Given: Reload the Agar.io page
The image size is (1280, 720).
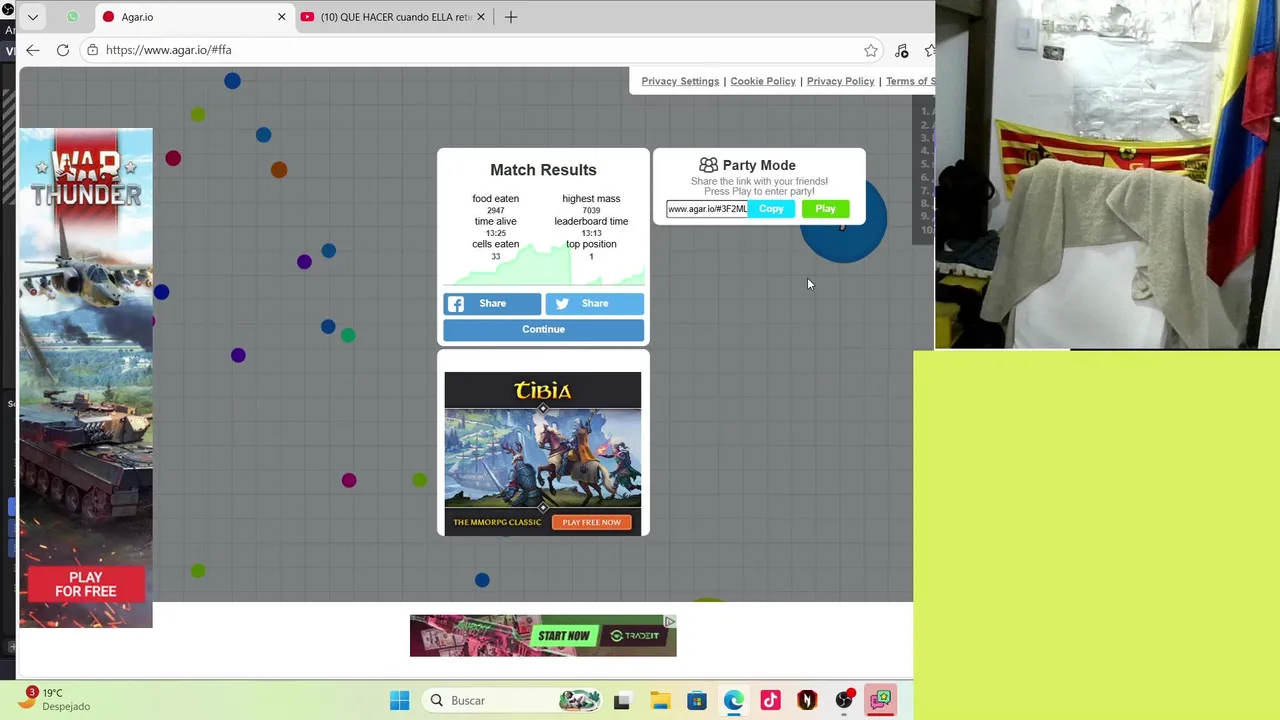Looking at the screenshot, I should coord(63,50).
